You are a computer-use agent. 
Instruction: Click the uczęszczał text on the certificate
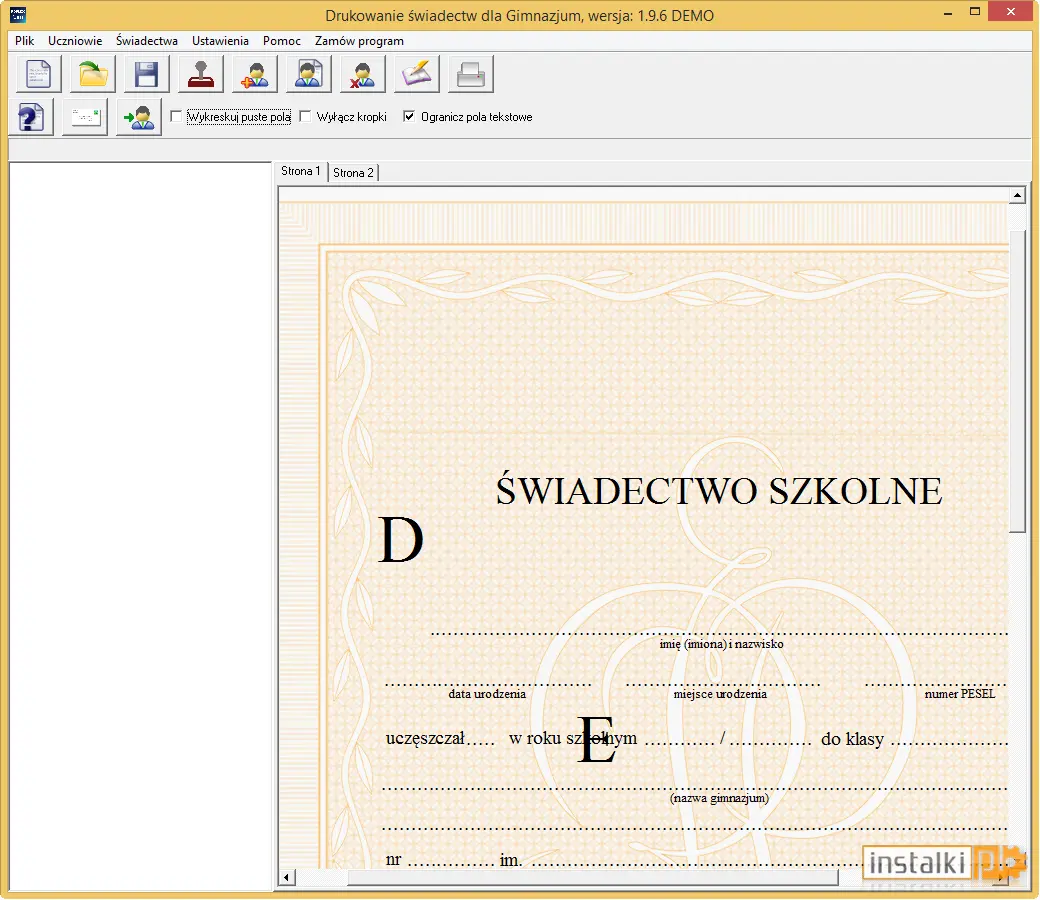tap(425, 738)
